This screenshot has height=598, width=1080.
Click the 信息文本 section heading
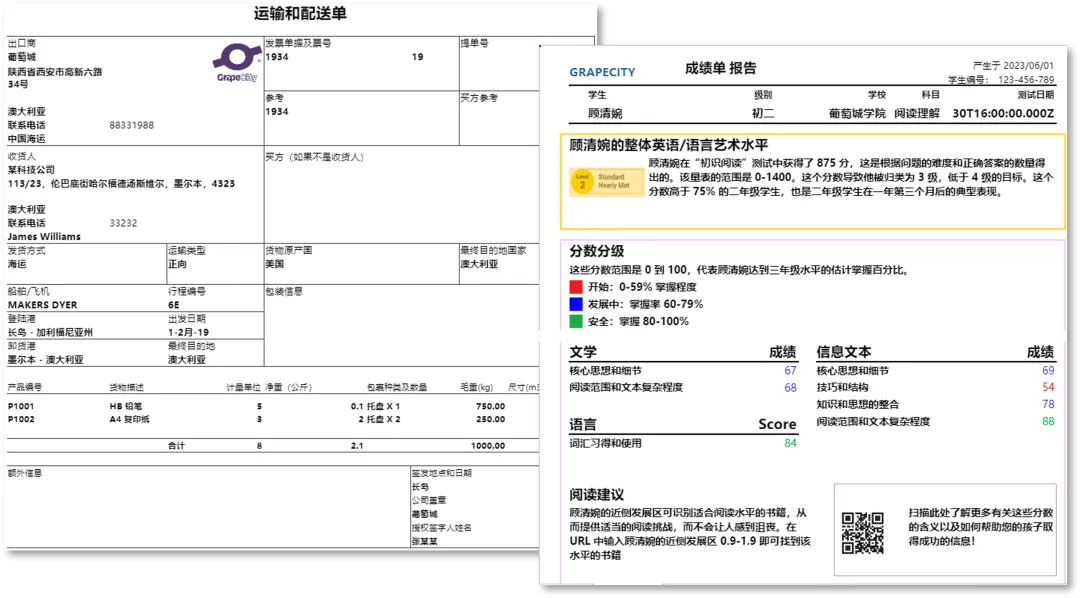pyautogui.click(x=844, y=352)
